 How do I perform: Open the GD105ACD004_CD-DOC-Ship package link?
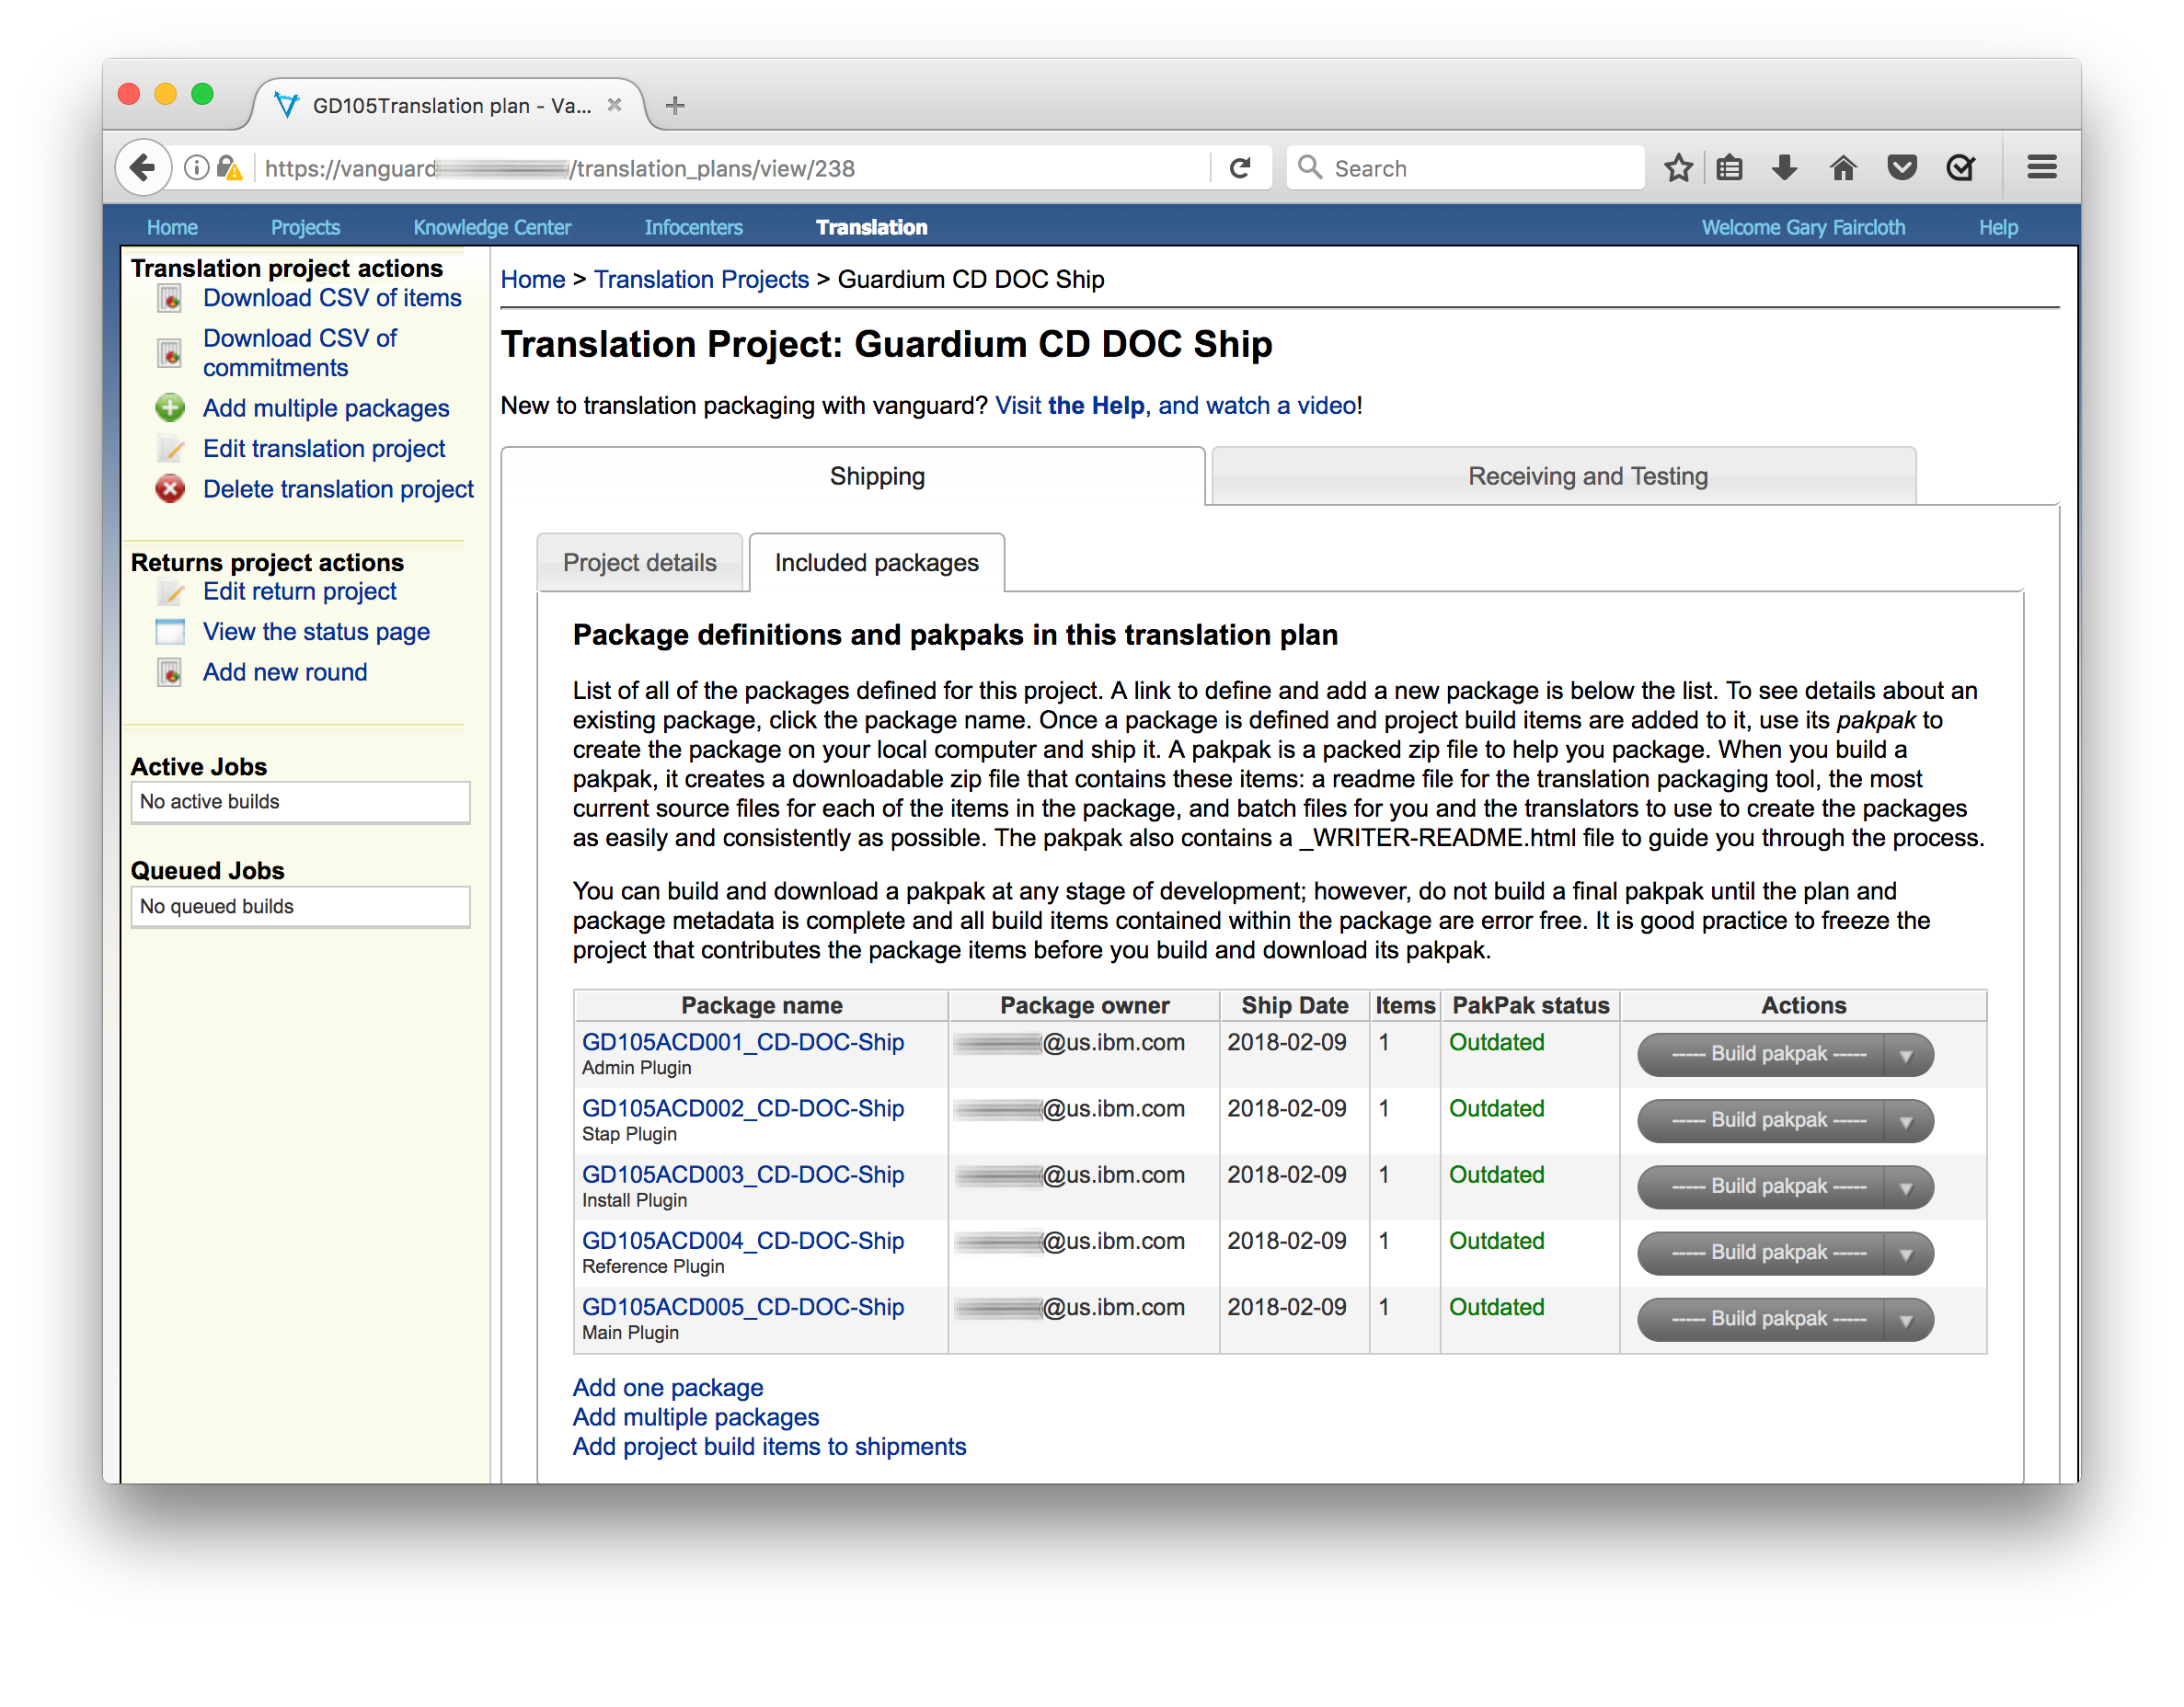[x=743, y=1240]
